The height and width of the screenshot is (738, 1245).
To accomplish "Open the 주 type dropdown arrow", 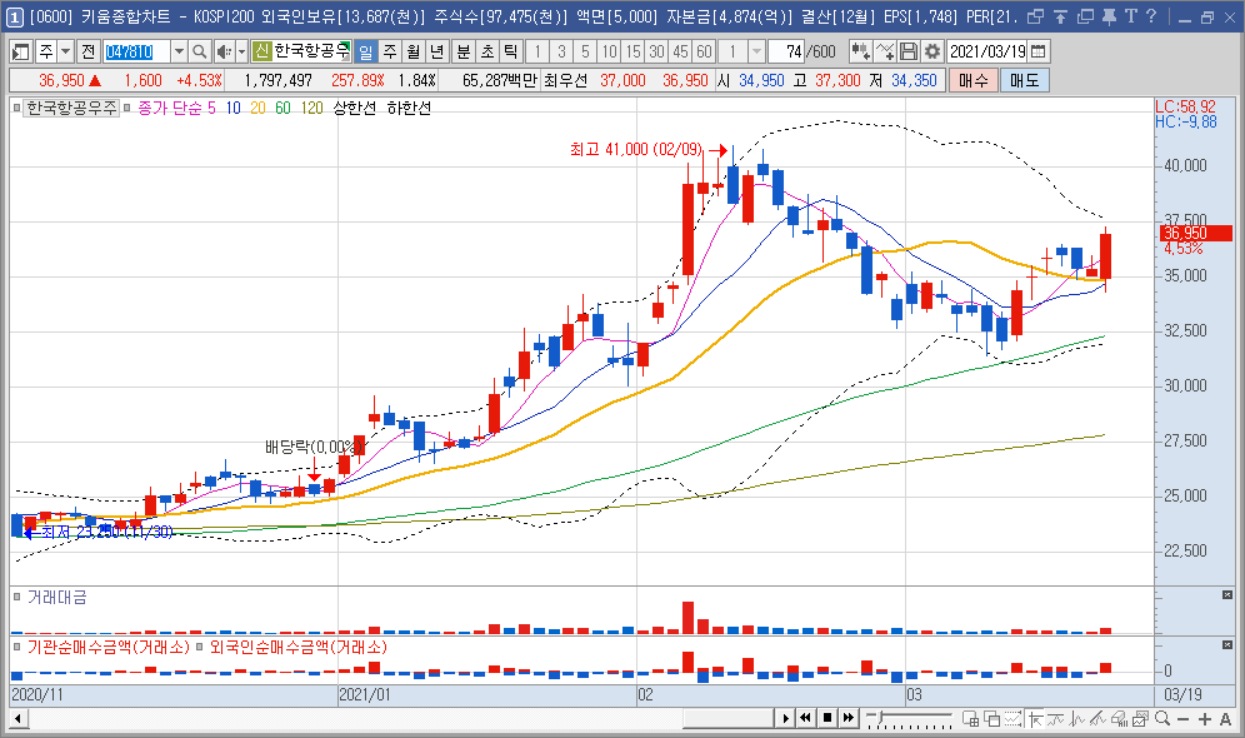I will (66, 52).
